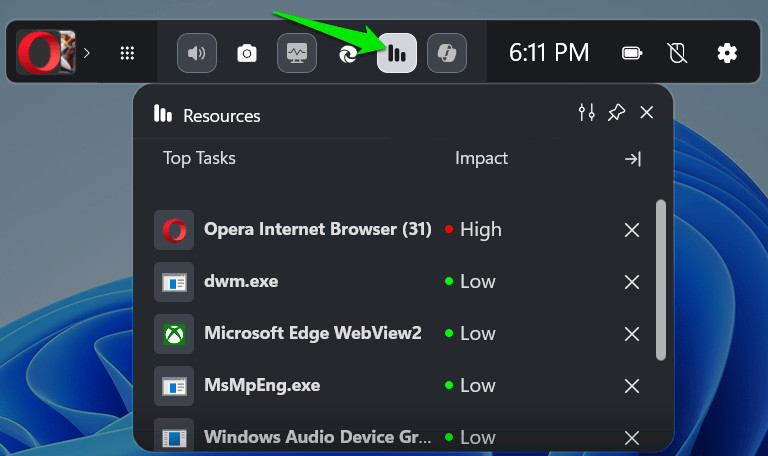Click the dwm.exe process icon

click(174, 282)
